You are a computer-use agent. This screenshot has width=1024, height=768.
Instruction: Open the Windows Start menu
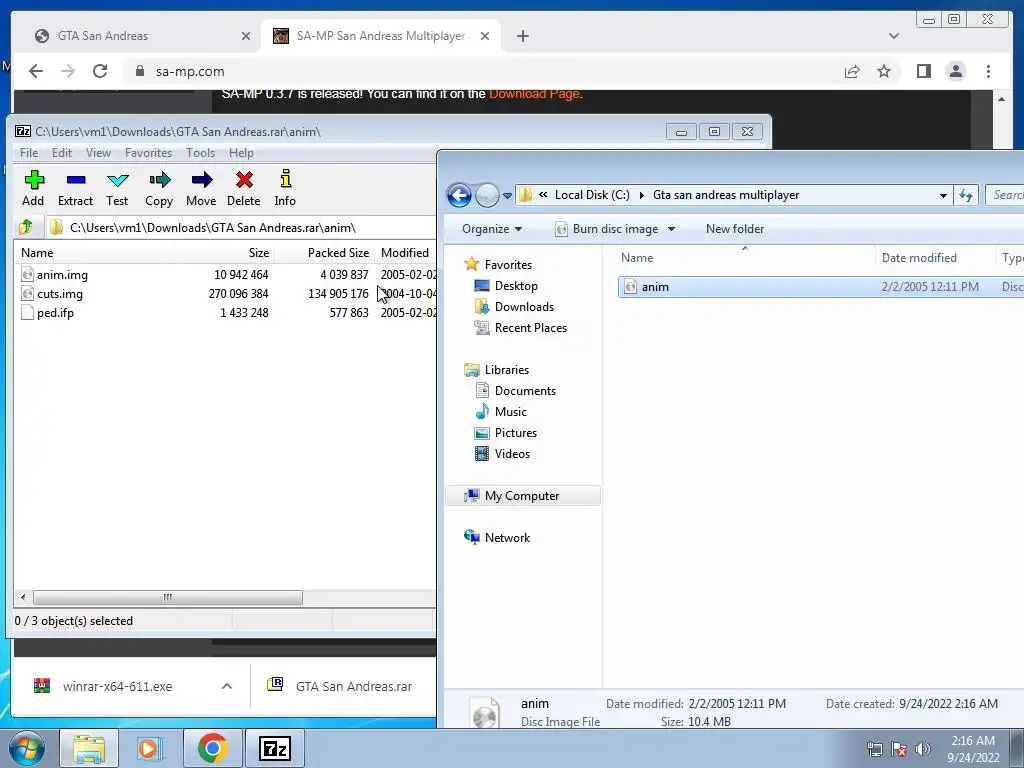(27, 748)
